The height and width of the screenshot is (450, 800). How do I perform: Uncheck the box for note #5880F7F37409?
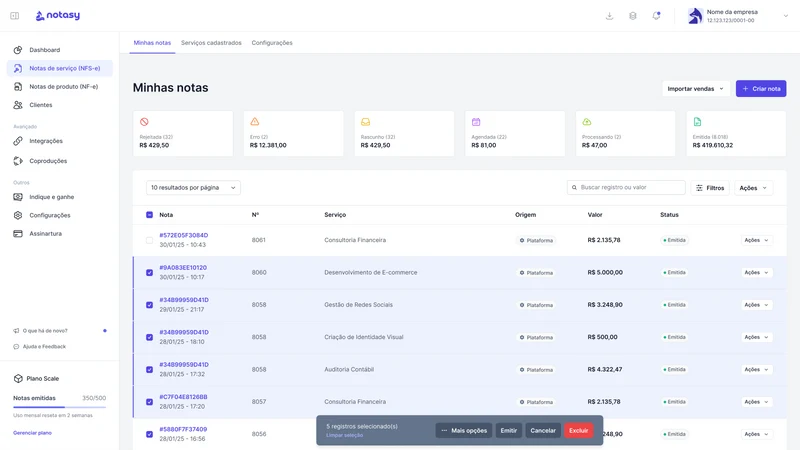click(x=149, y=434)
